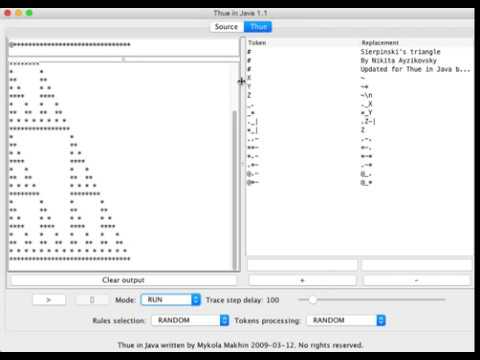Click the run arrow button
The width and height of the screenshot is (480, 360).
coord(49,300)
